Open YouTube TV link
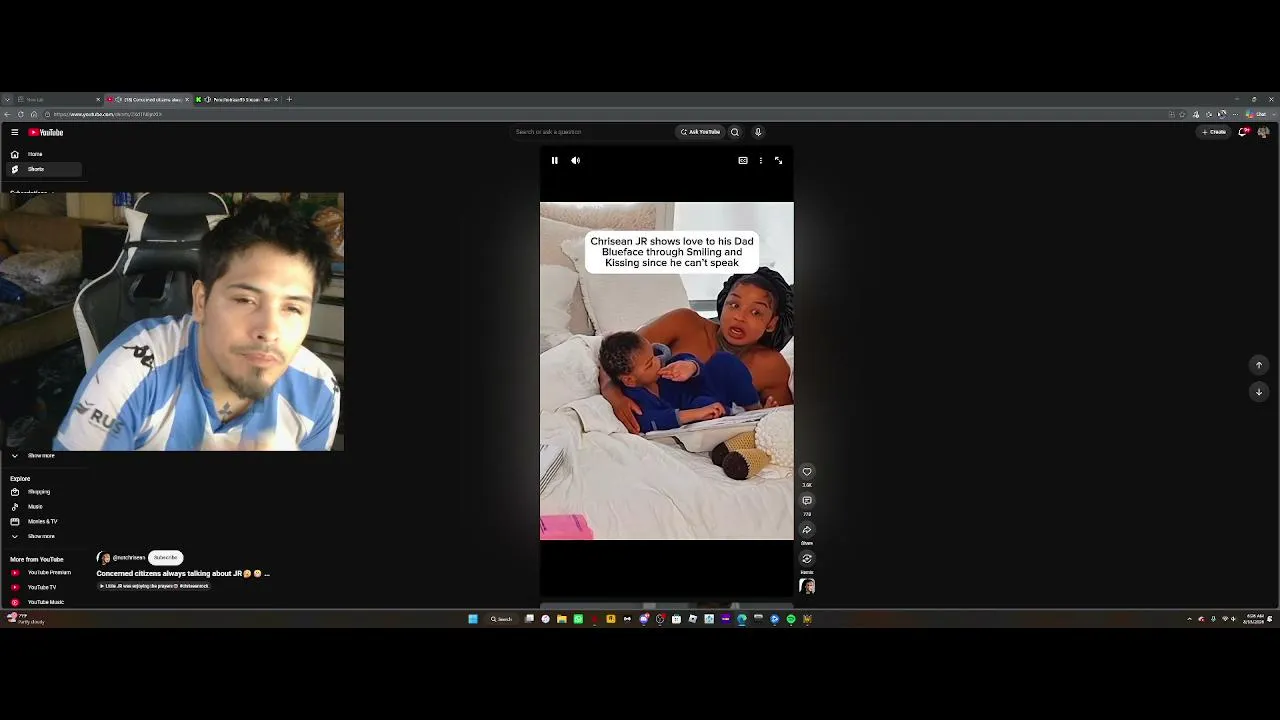The height and width of the screenshot is (720, 1280). point(42,588)
